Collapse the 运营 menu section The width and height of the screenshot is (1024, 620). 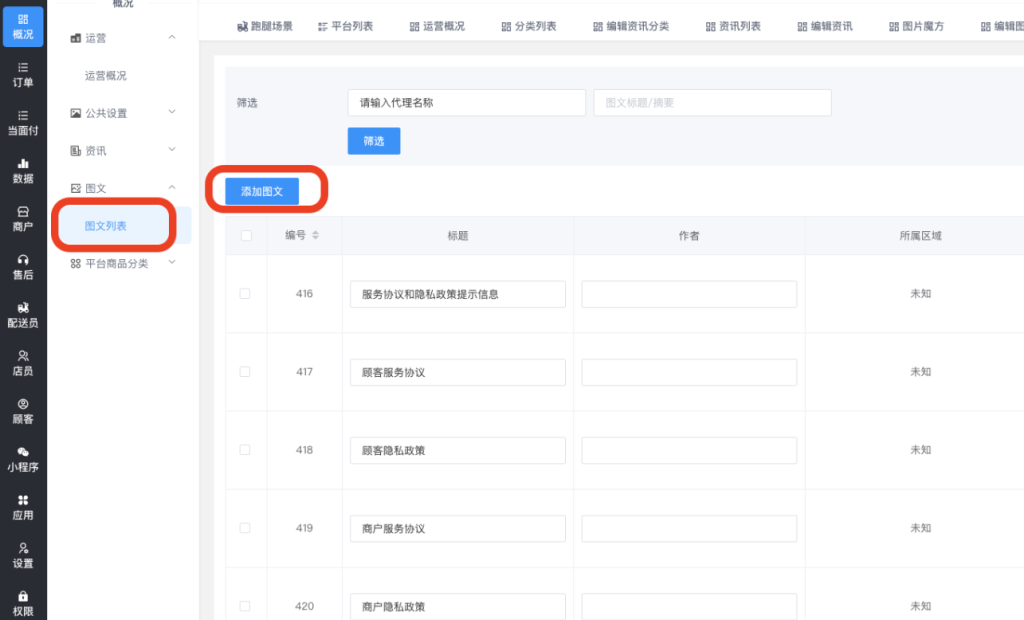coord(172,37)
